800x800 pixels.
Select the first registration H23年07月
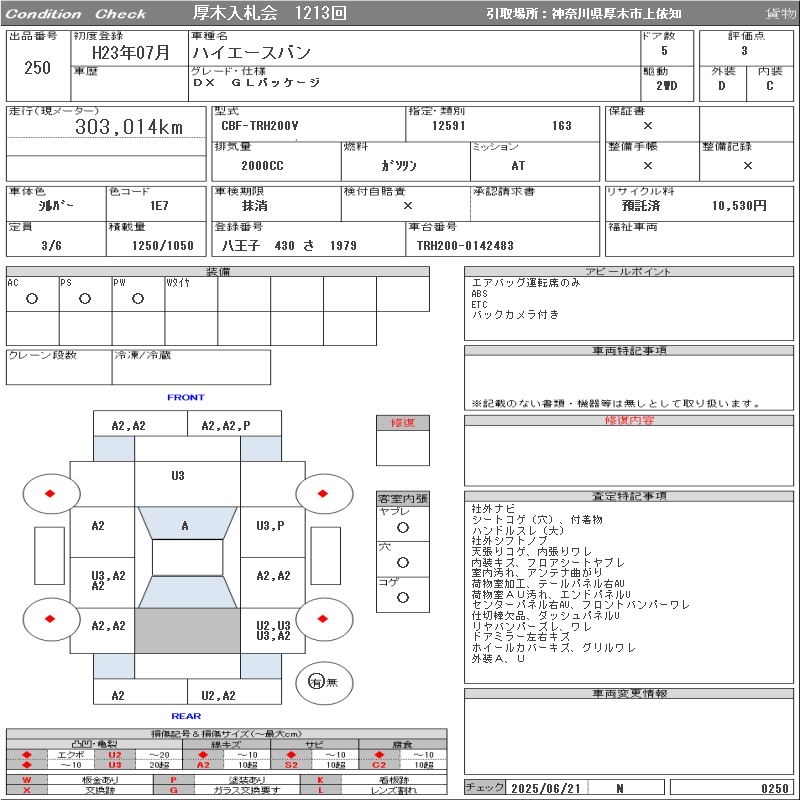pos(131,53)
